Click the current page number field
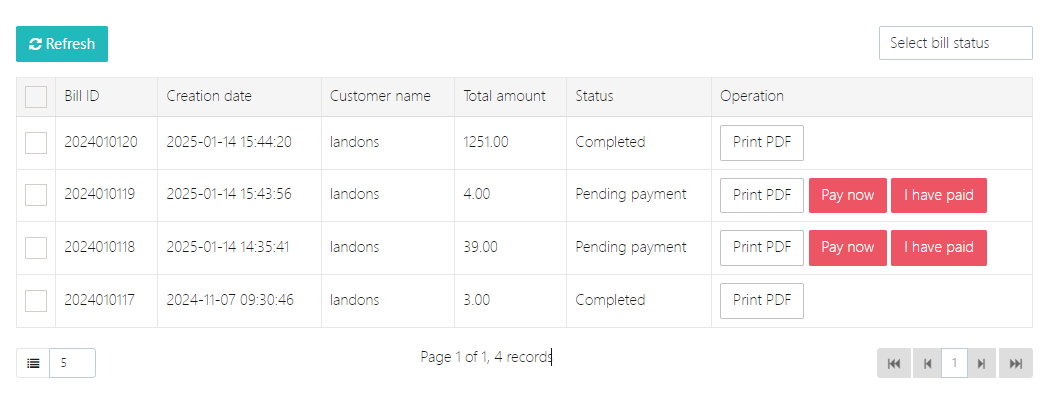 (x=955, y=363)
